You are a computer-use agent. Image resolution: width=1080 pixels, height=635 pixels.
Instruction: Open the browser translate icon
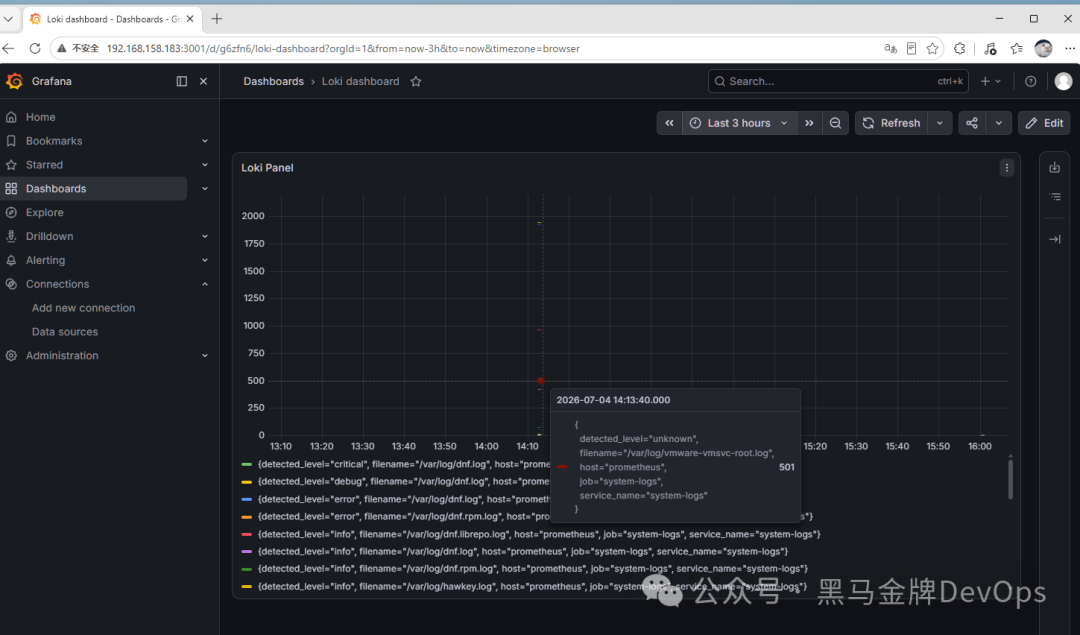point(891,48)
